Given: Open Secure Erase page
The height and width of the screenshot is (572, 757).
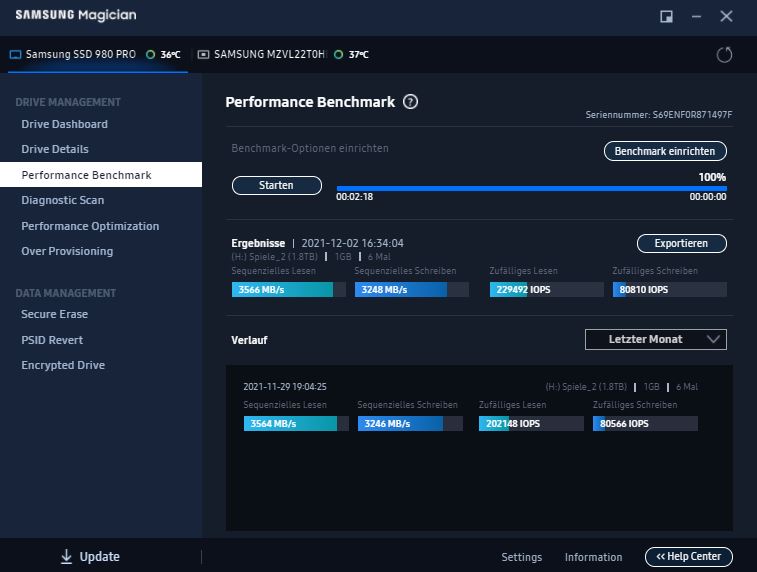Looking at the screenshot, I should point(55,314).
